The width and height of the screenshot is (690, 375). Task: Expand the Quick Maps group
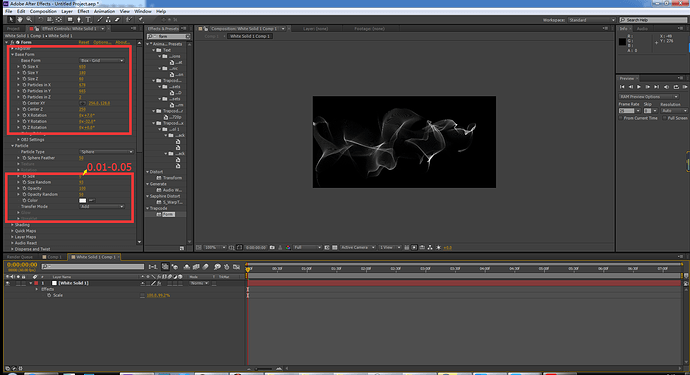point(12,231)
